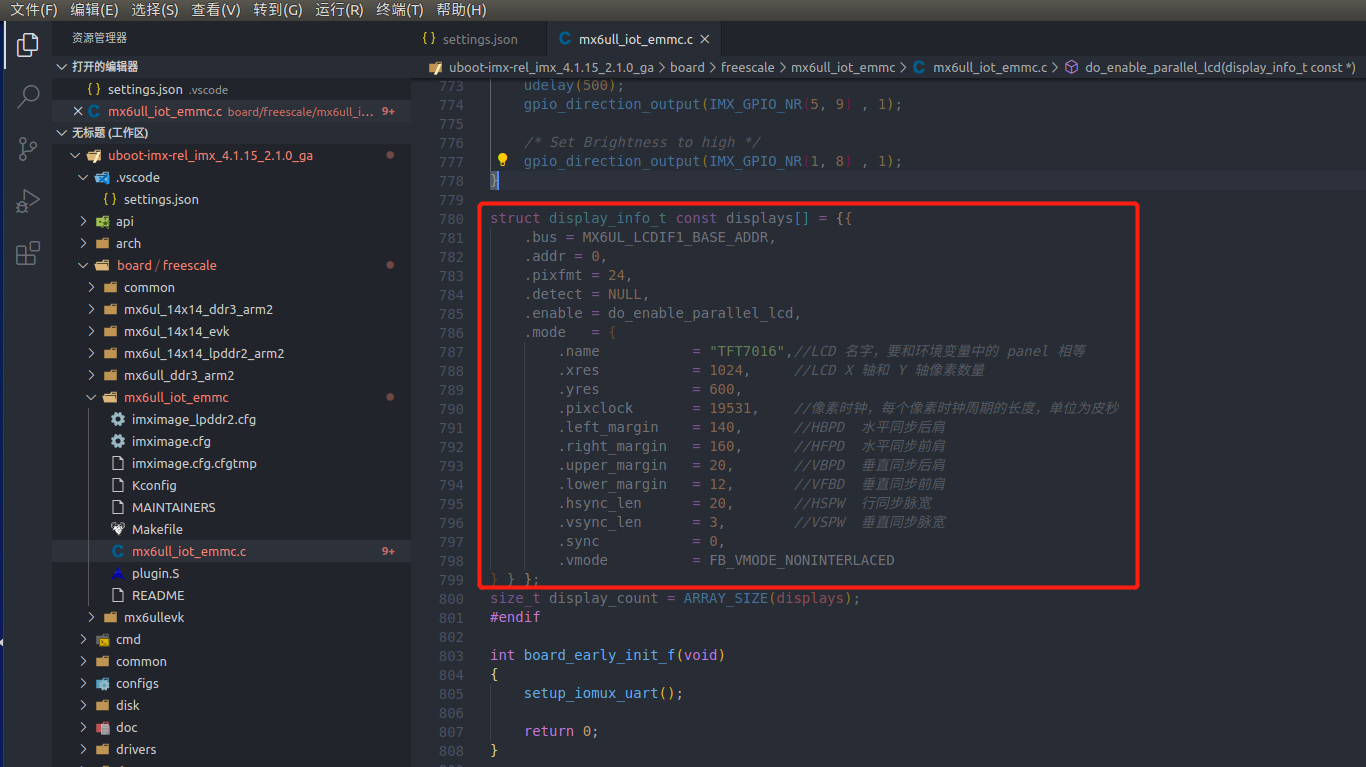Open the 终端(T) menu
Image resolution: width=1366 pixels, height=767 pixels.
[397, 11]
